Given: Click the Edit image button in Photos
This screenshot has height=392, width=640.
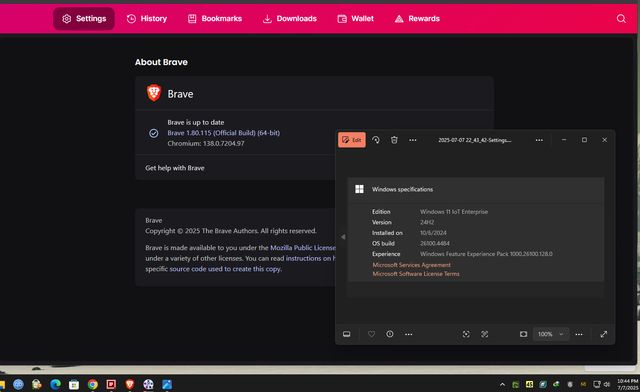Looking at the screenshot, I should coord(351,140).
